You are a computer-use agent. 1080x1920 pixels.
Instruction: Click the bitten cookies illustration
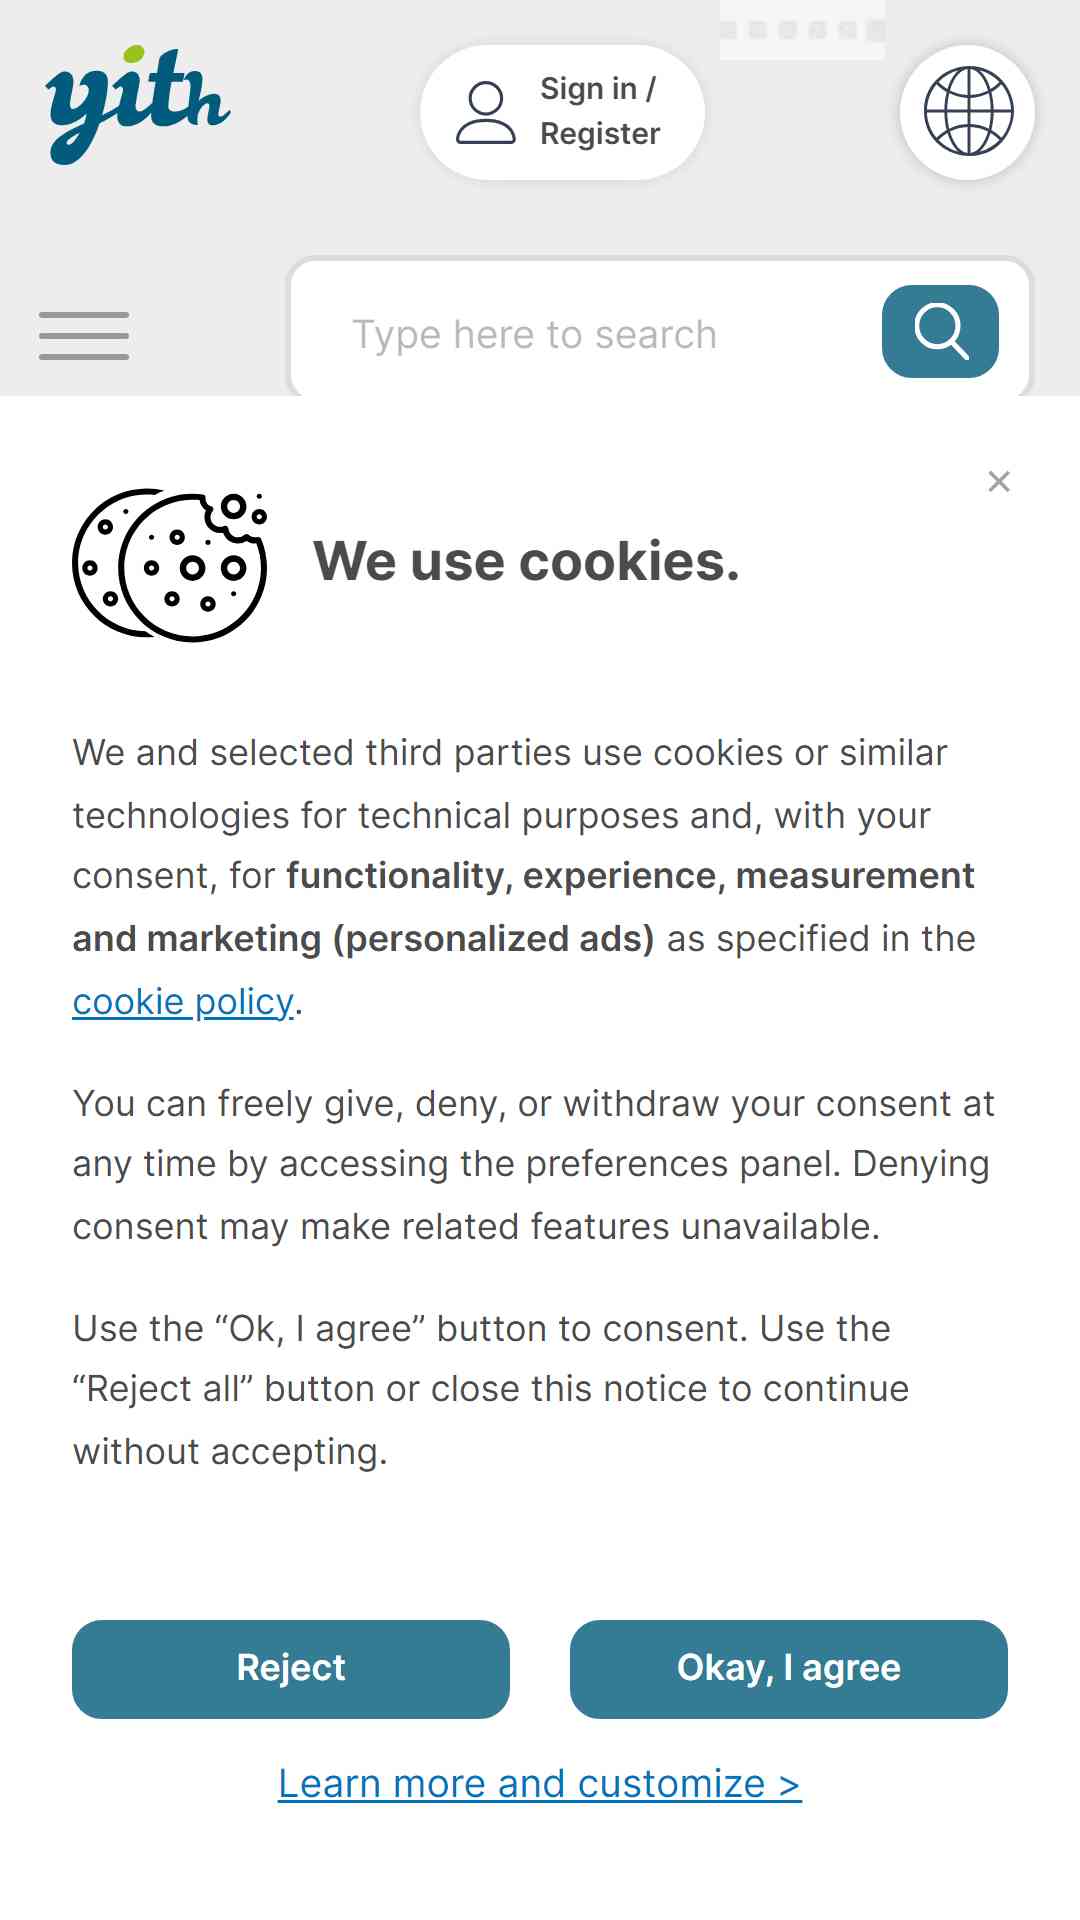click(170, 565)
